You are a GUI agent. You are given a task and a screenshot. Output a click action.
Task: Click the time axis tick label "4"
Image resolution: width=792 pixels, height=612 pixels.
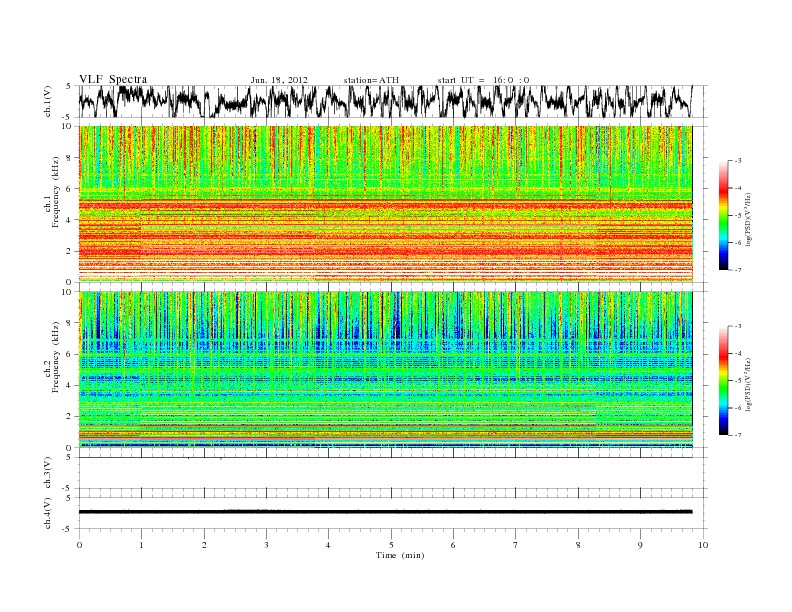[x=328, y=545]
